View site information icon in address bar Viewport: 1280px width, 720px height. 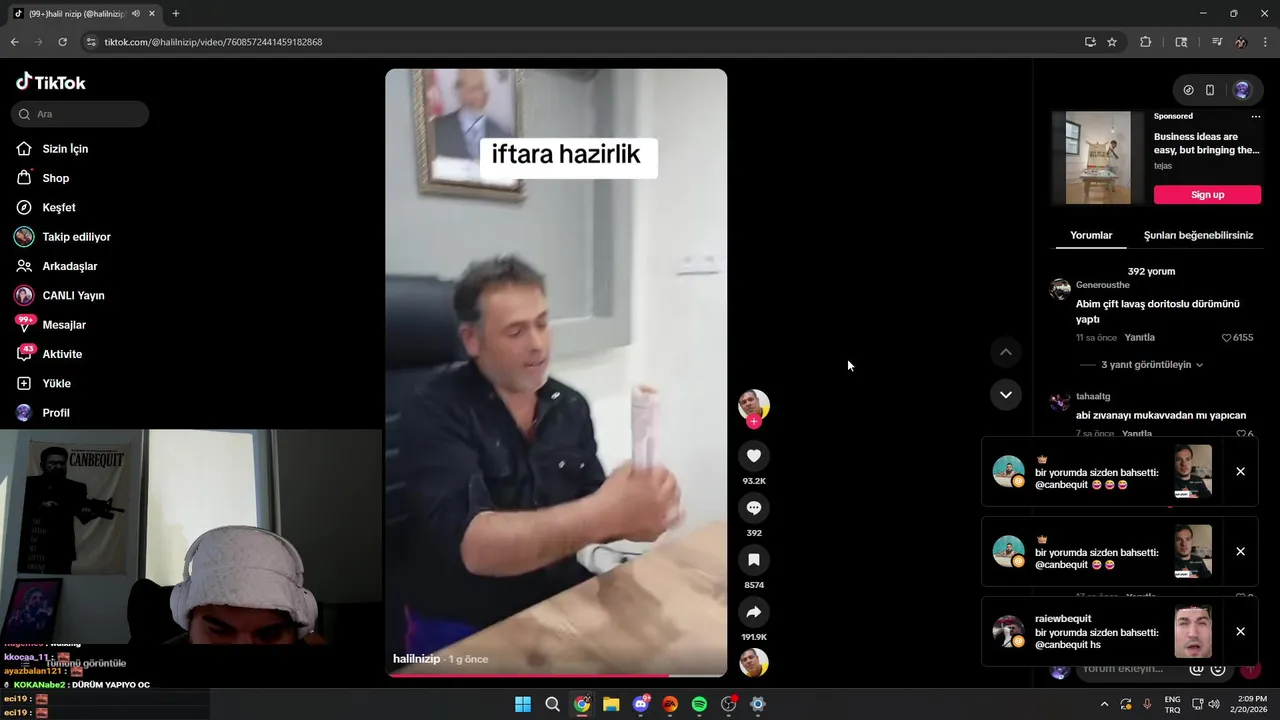[91, 42]
